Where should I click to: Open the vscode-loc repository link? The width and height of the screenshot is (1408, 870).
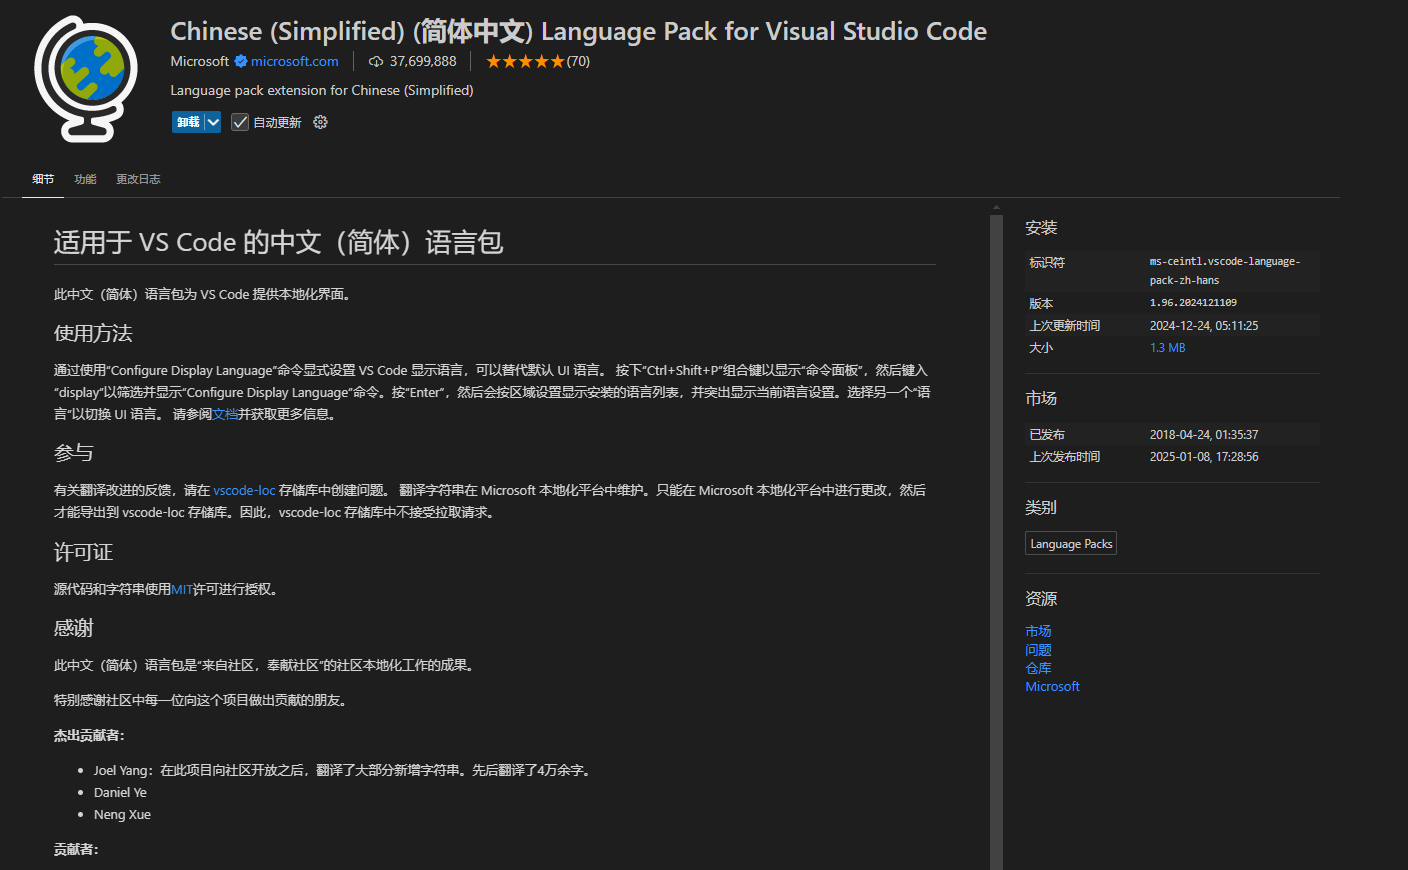tap(244, 490)
